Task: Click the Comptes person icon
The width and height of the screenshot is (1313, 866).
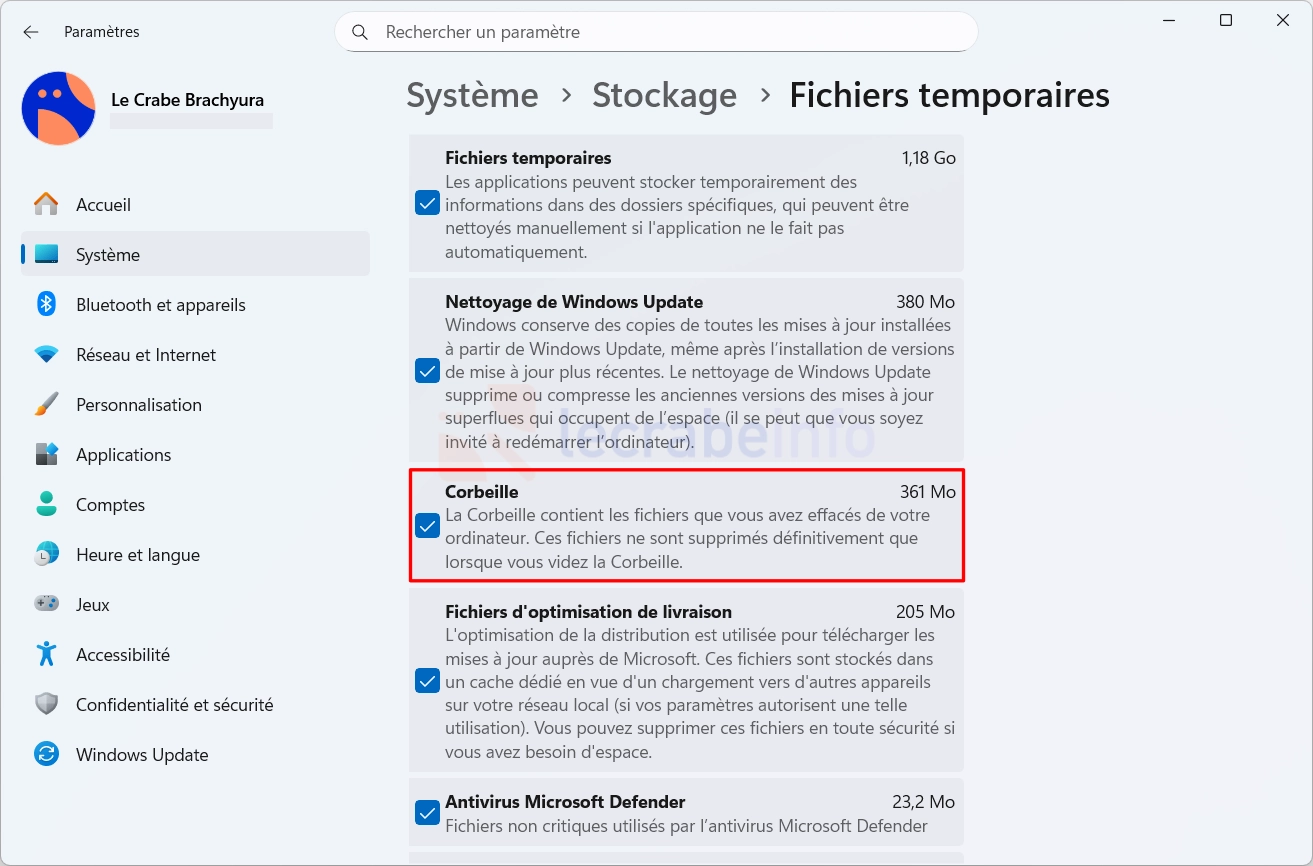Action: pos(46,504)
